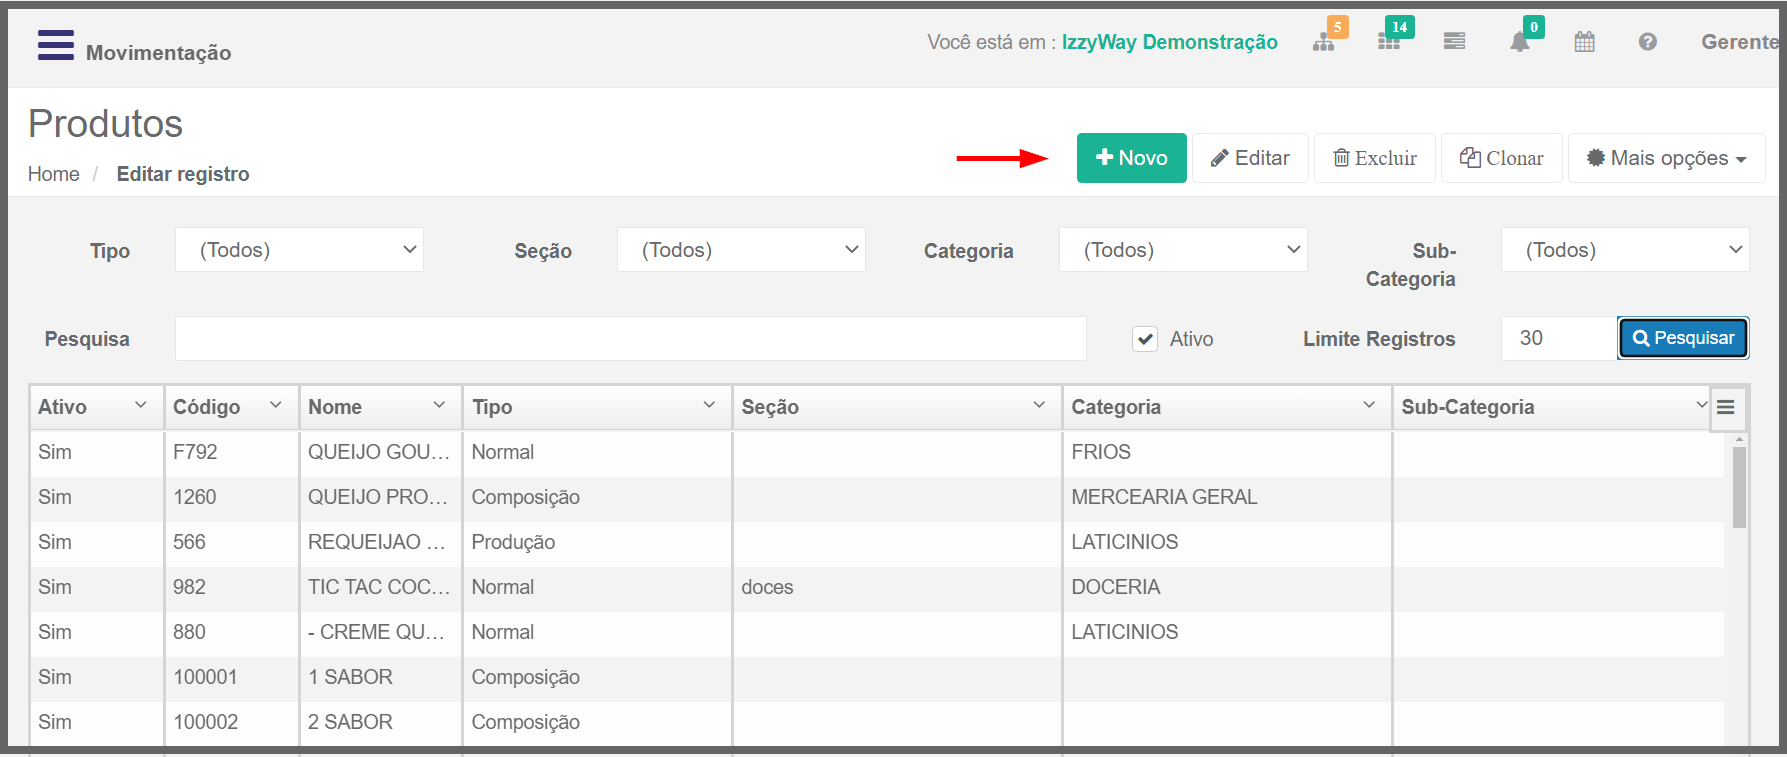This screenshot has height=757, width=1787.
Task: Click the server list icon in header
Action: 1455,42
